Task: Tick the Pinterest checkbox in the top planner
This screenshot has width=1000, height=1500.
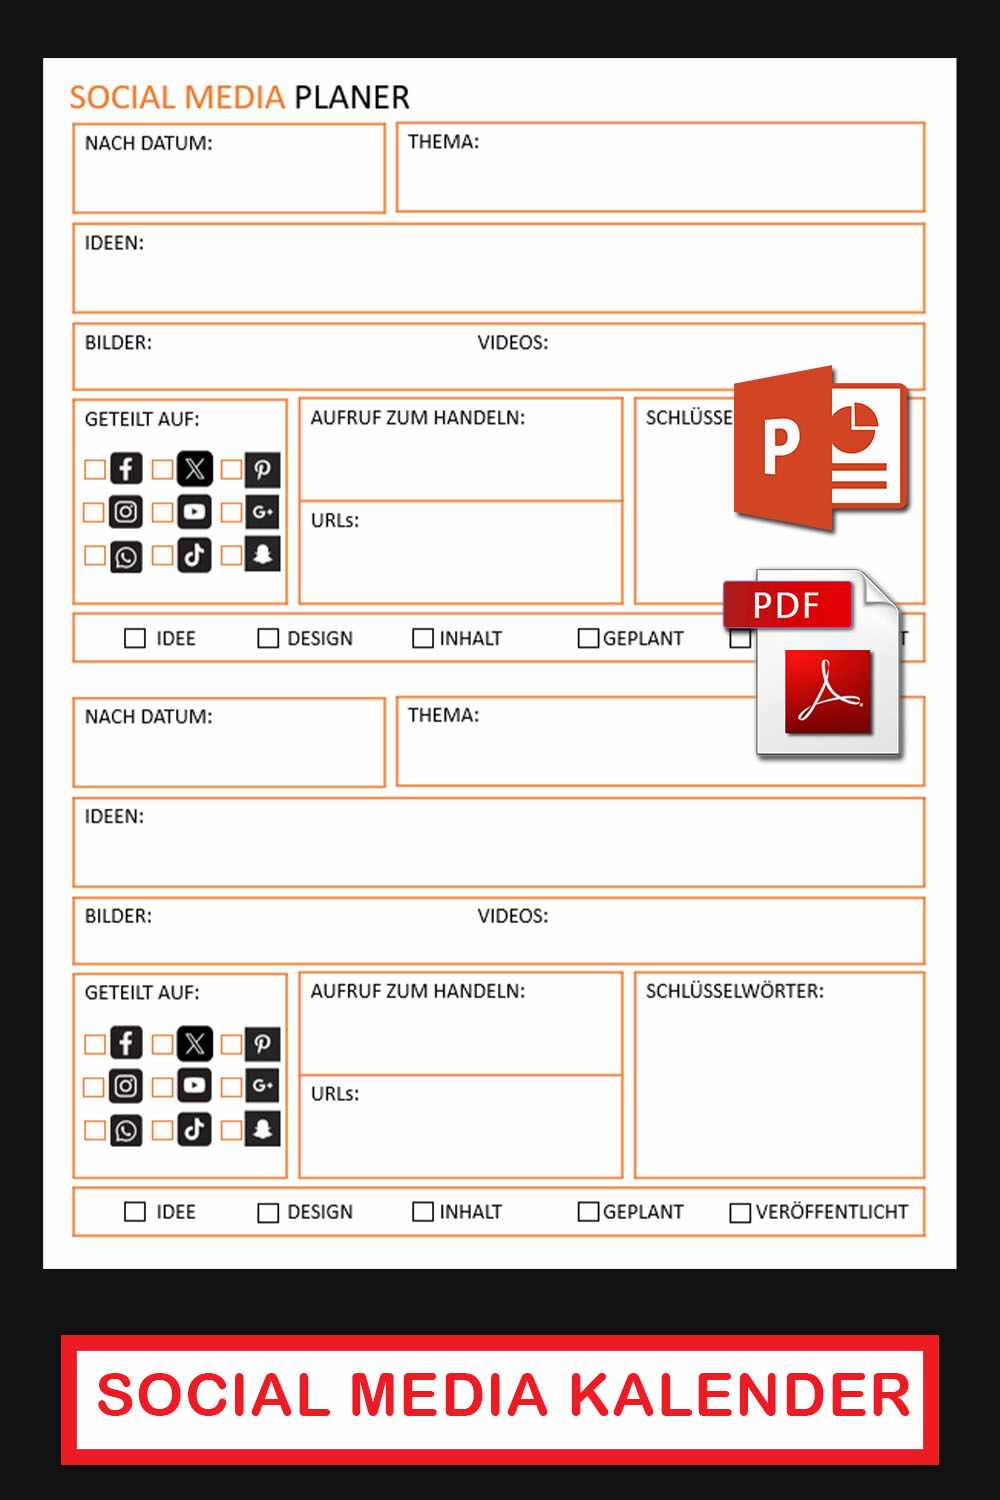Action: click(x=231, y=469)
